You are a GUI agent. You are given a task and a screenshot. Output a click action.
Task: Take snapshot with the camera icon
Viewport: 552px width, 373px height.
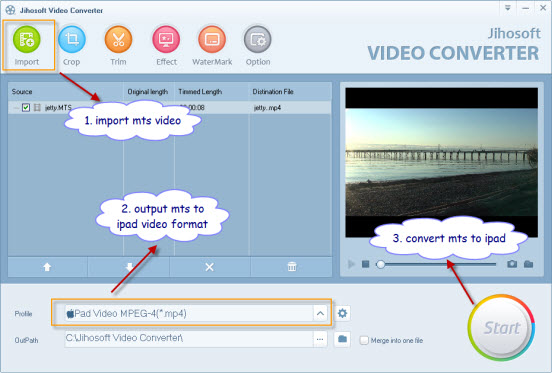(512, 264)
